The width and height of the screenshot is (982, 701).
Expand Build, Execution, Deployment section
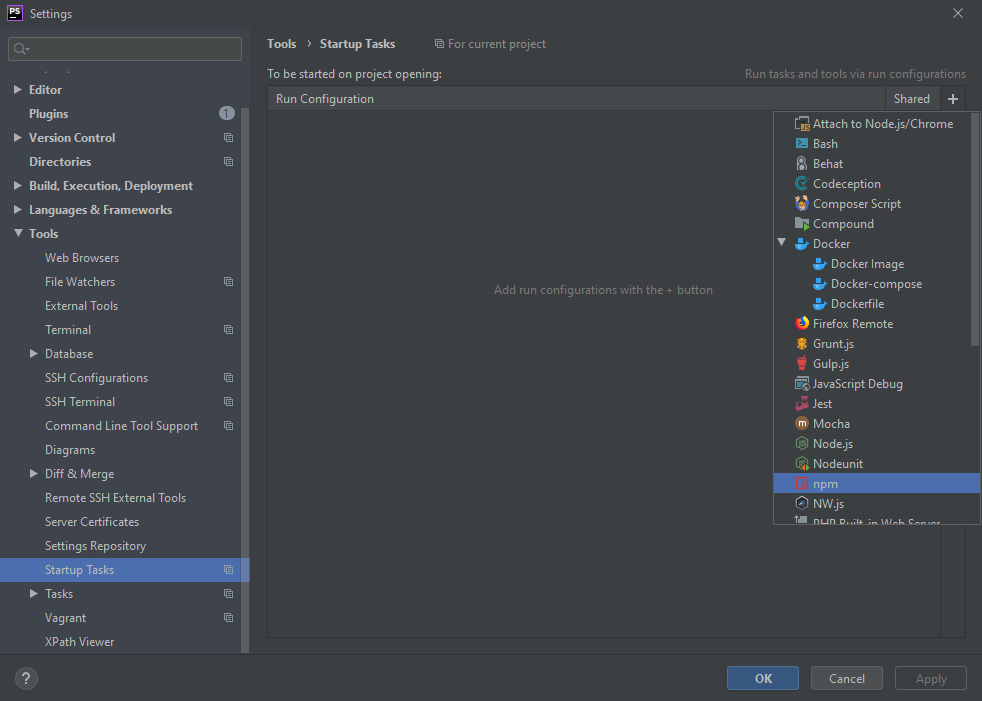(x=18, y=185)
